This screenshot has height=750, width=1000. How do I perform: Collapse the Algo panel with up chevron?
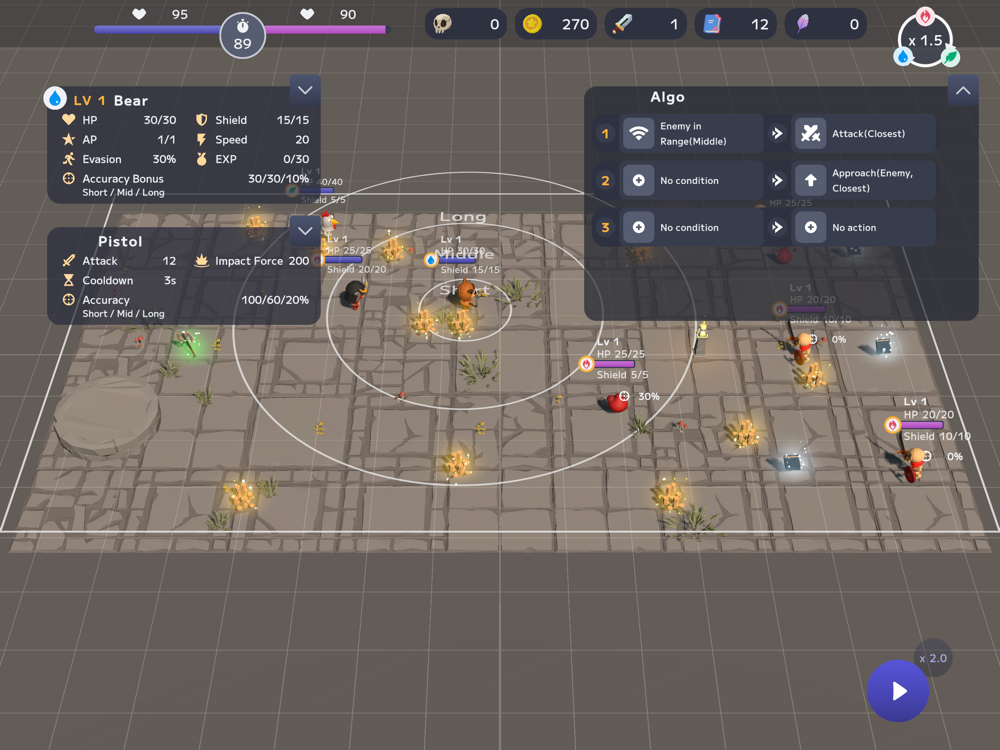pos(963,91)
